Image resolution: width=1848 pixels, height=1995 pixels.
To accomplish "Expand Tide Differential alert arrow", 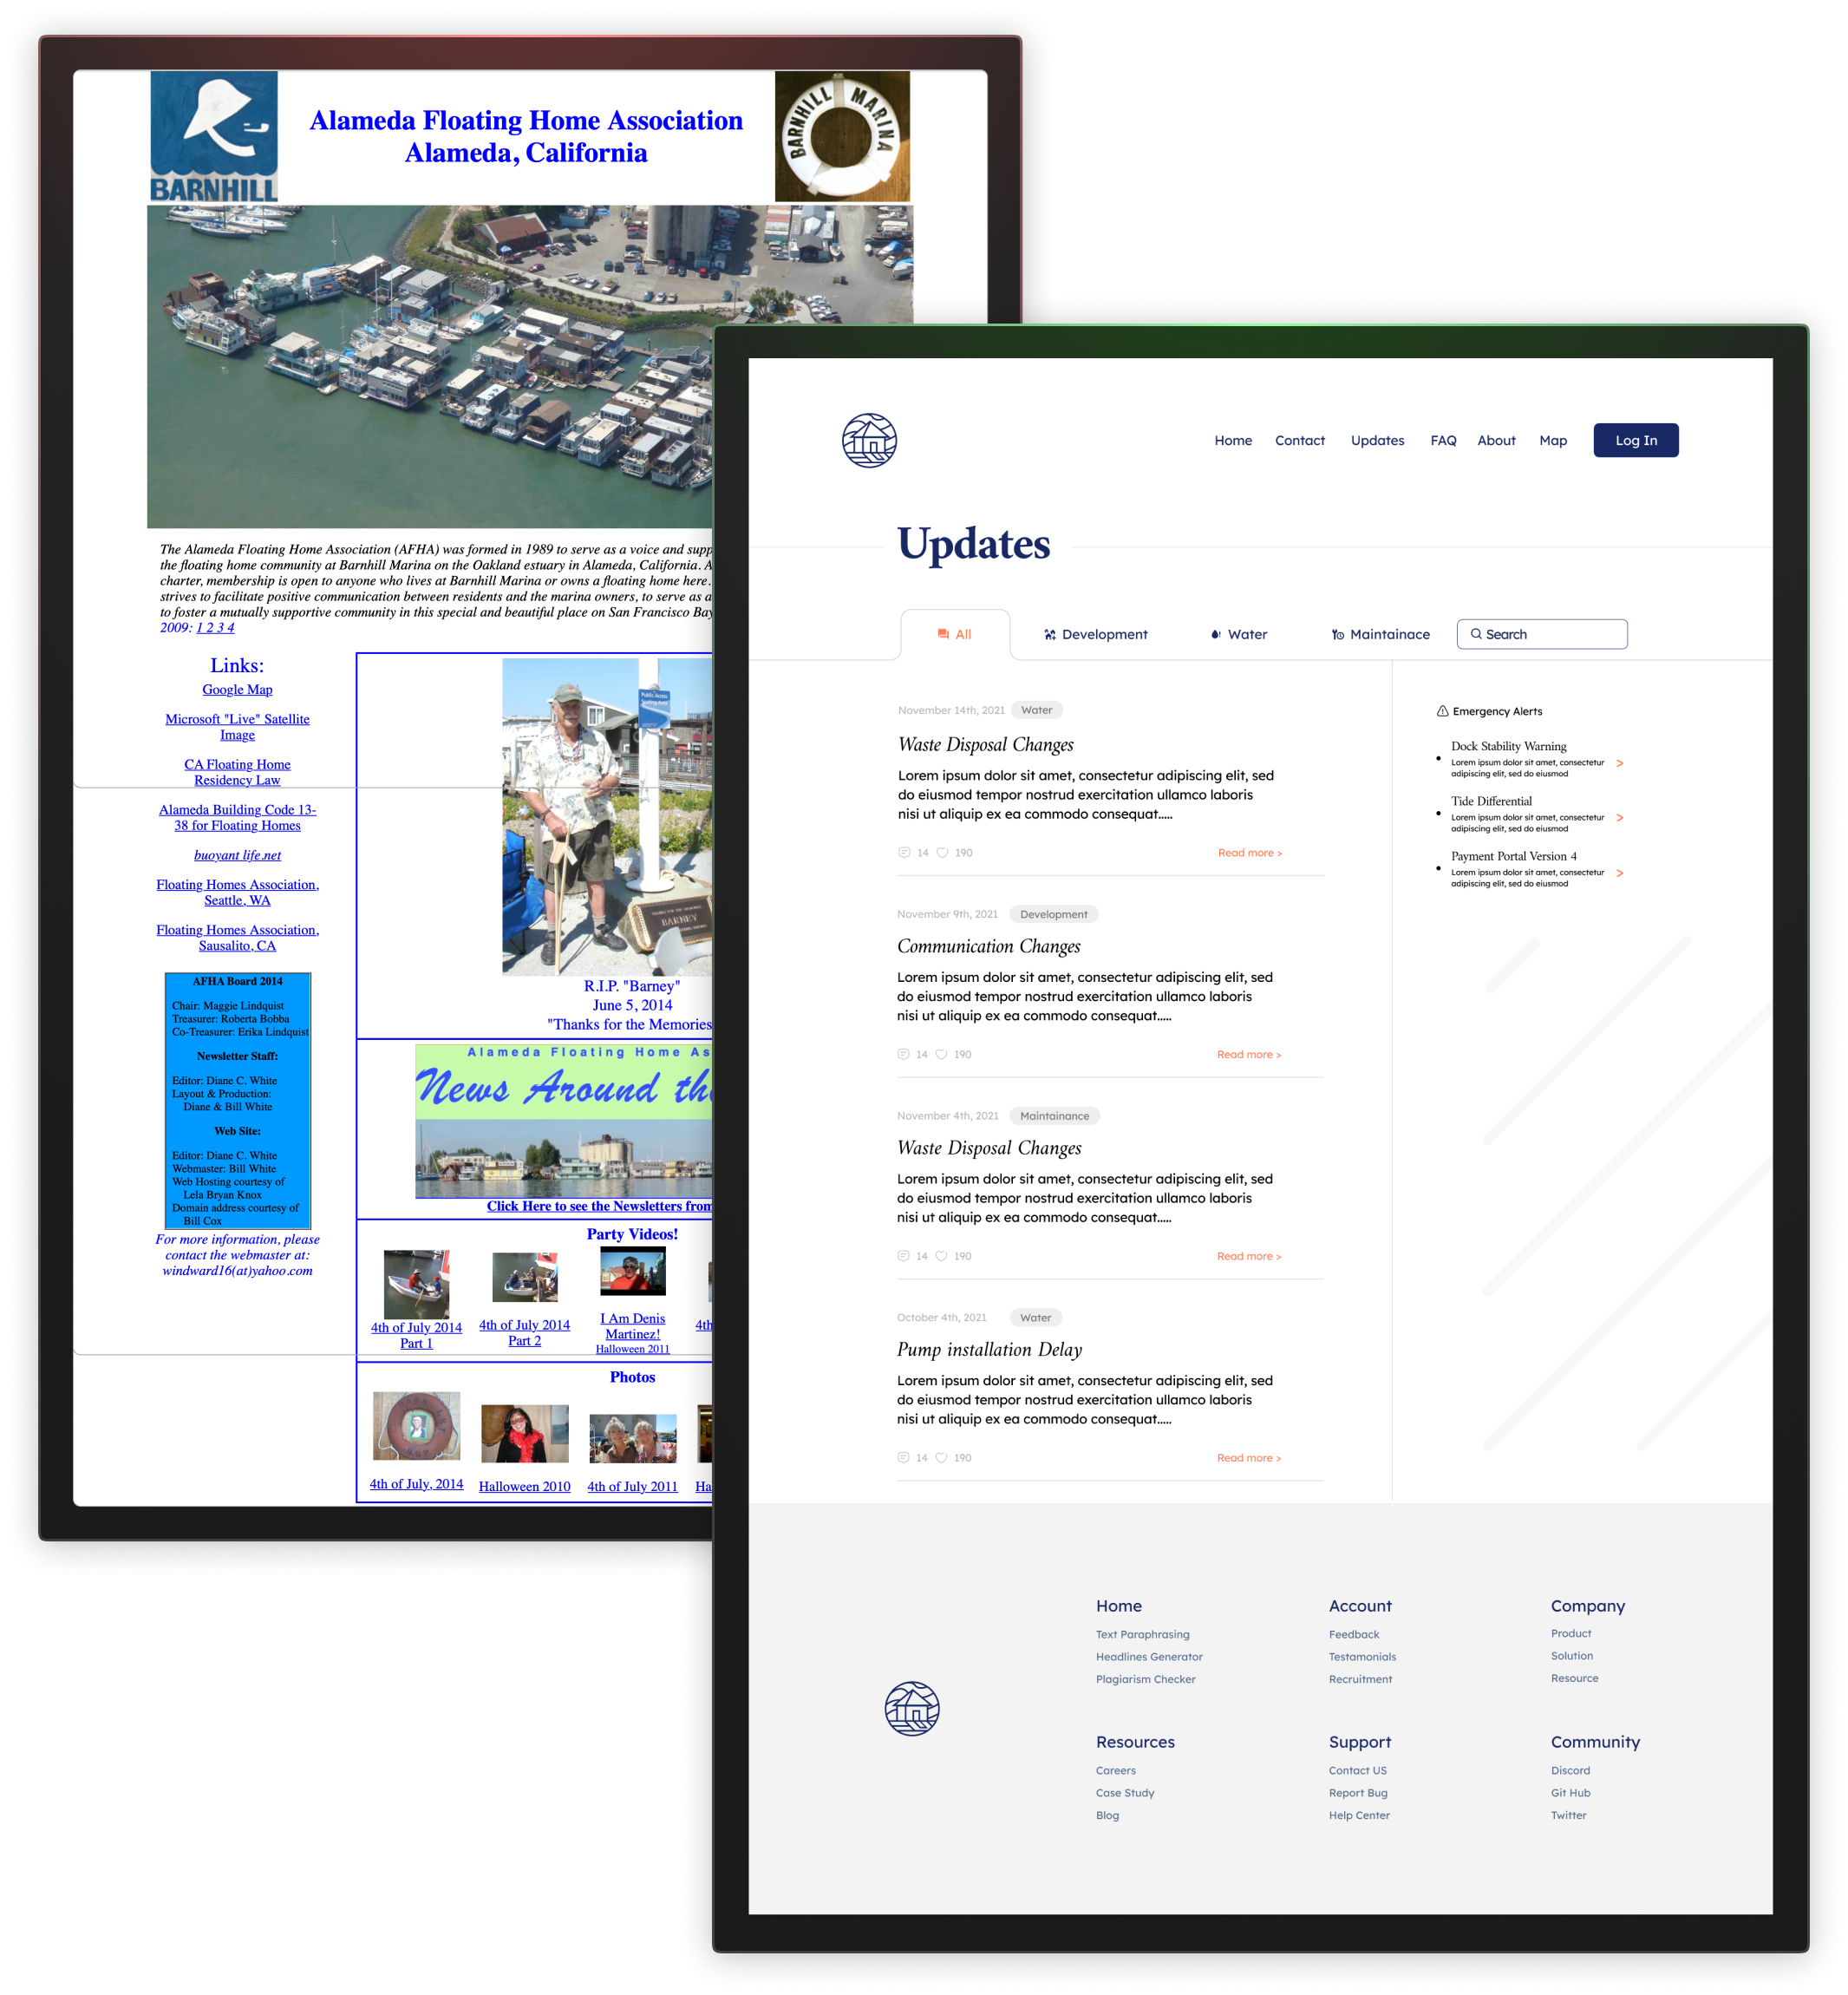I will 1619,818.
